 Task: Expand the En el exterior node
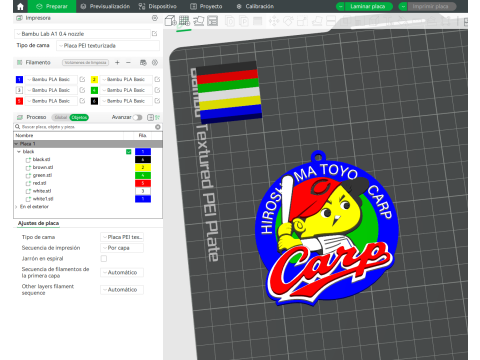(x=16, y=207)
